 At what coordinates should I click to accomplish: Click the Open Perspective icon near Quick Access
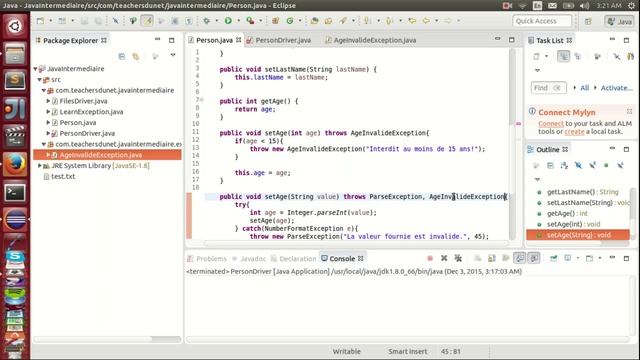[x=588, y=21]
